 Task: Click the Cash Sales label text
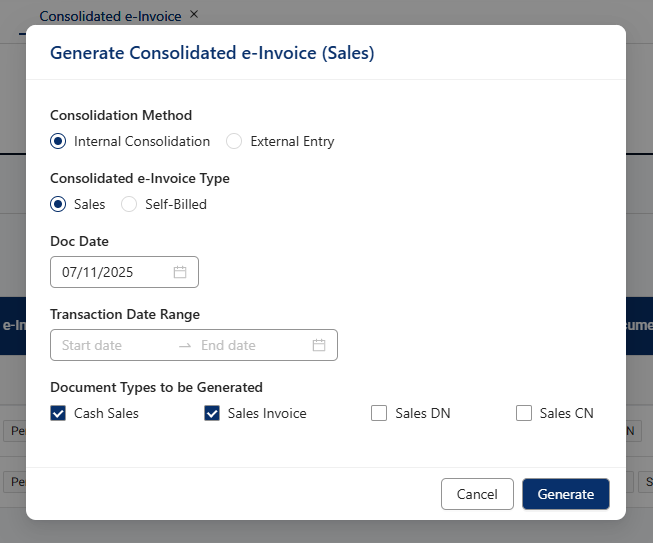coord(106,413)
